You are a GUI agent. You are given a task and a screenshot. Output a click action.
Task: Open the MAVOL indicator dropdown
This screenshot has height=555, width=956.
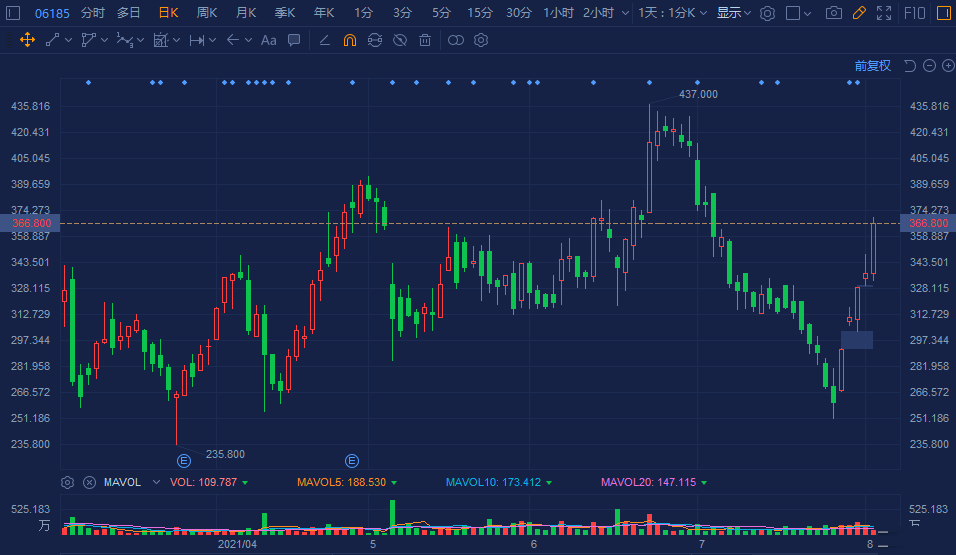156,482
